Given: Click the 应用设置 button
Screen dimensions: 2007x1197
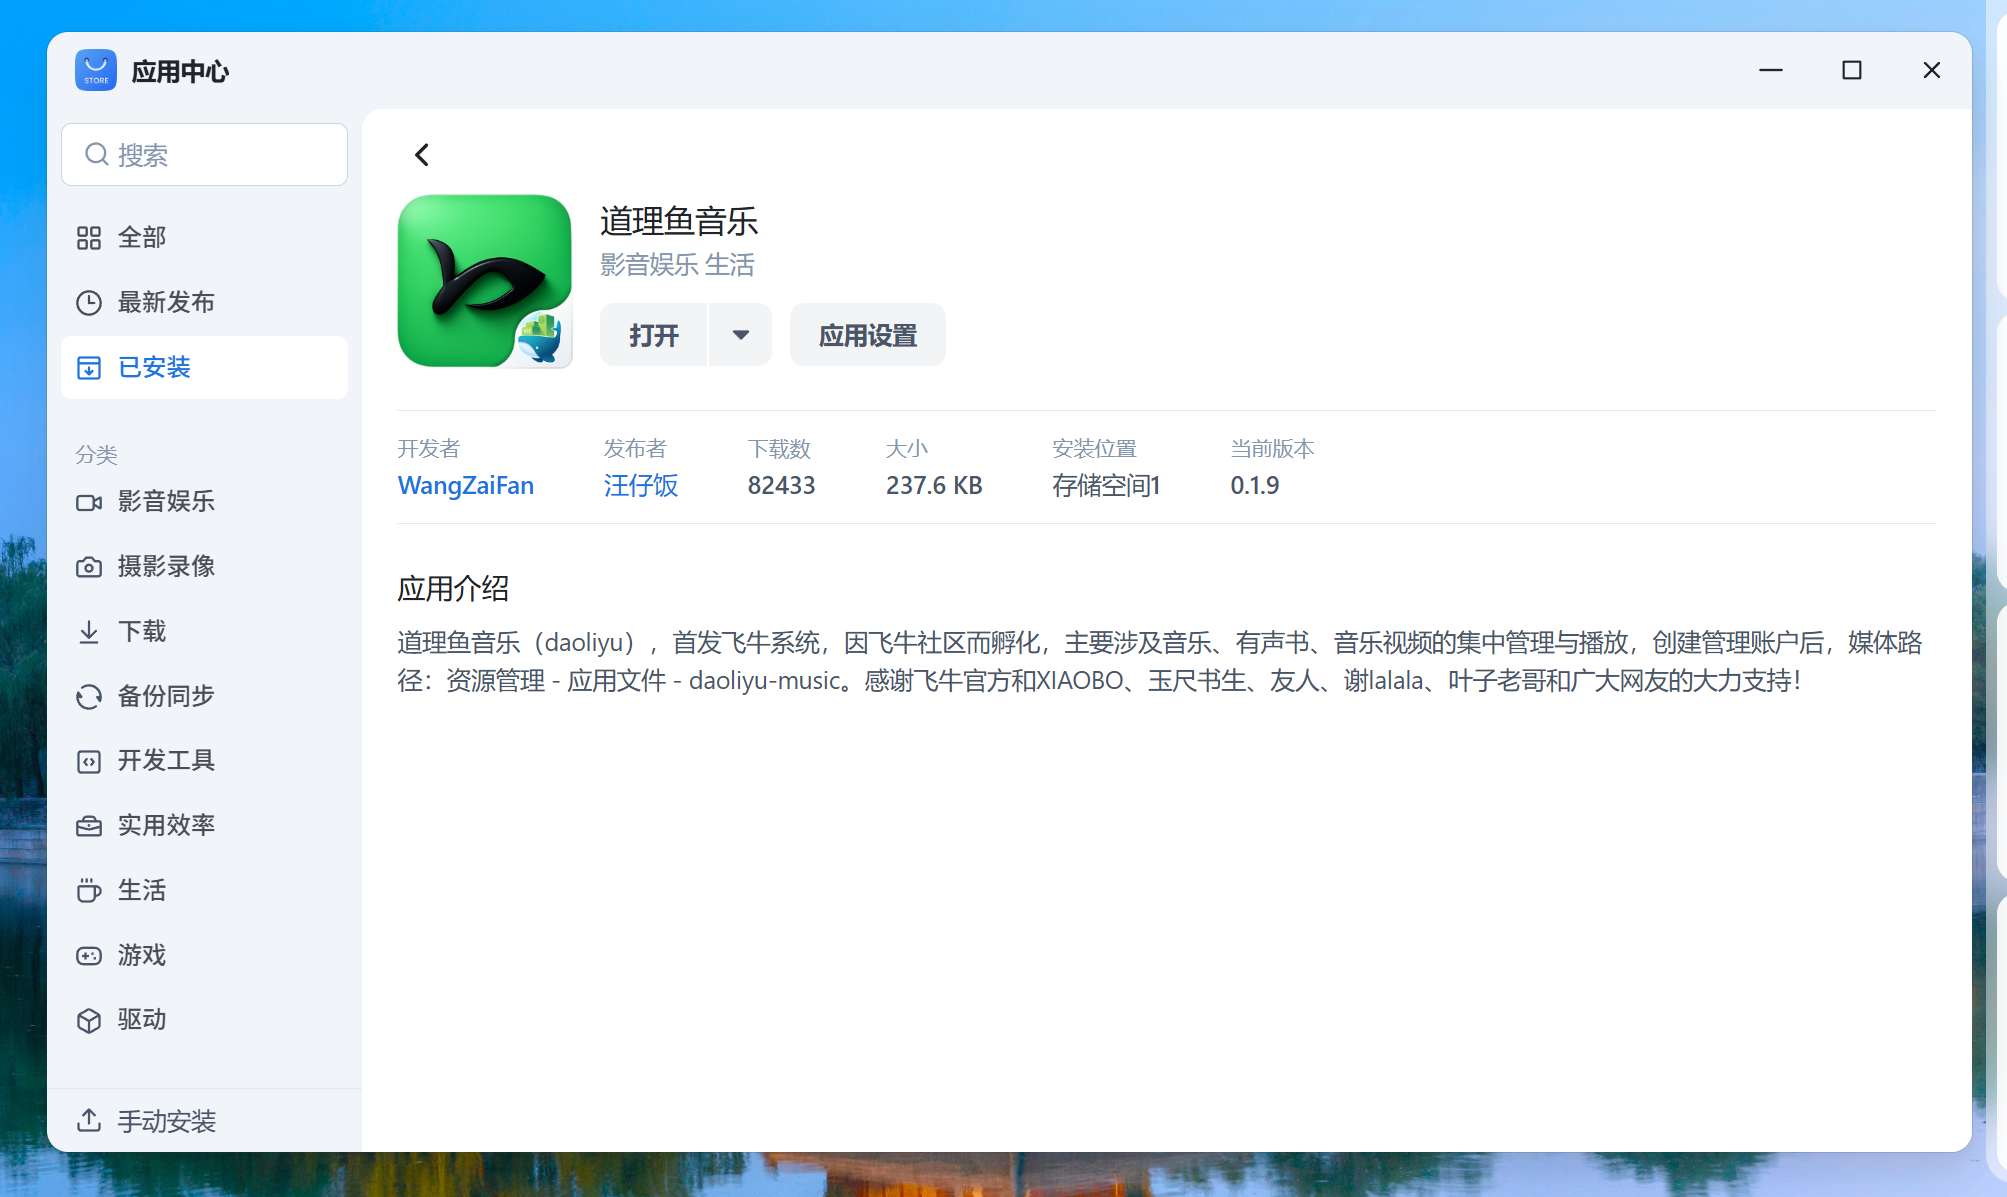Looking at the screenshot, I should coord(867,335).
